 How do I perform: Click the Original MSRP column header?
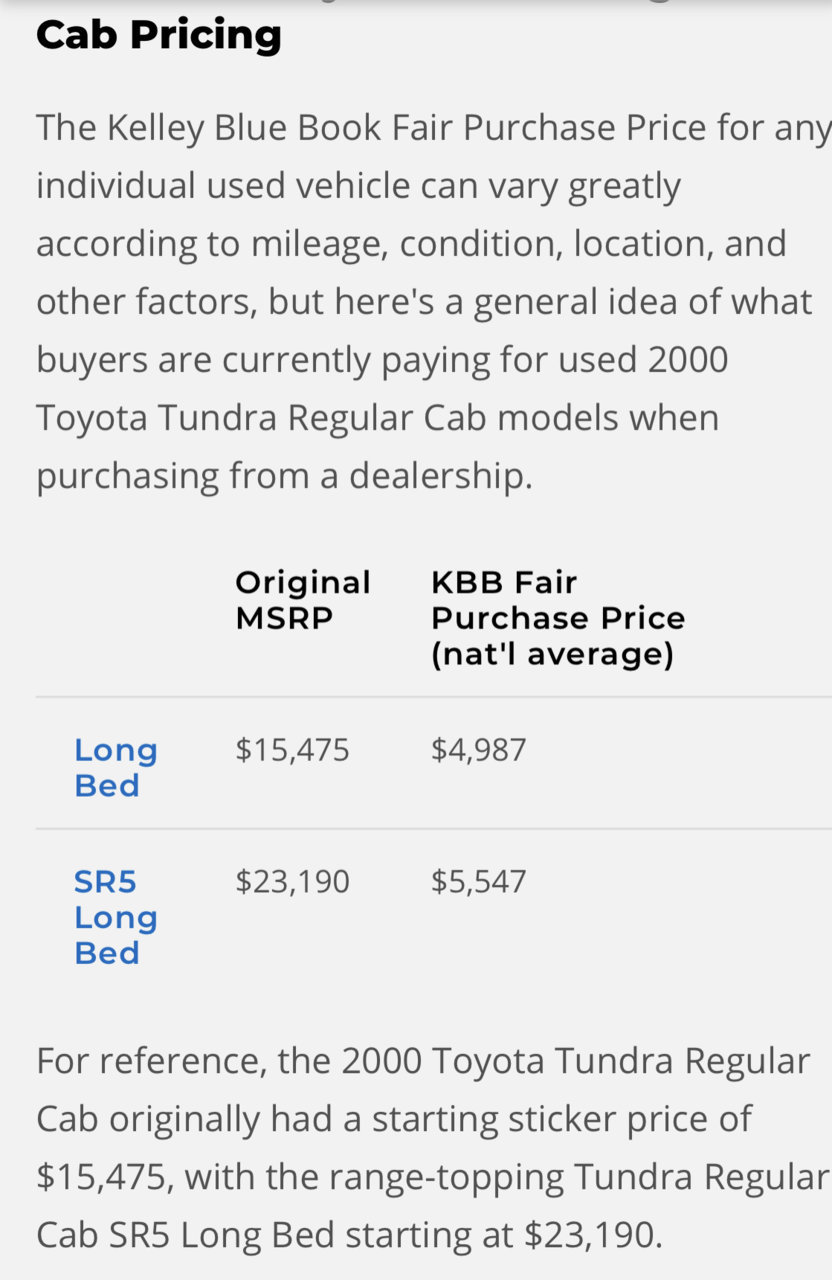click(303, 600)
